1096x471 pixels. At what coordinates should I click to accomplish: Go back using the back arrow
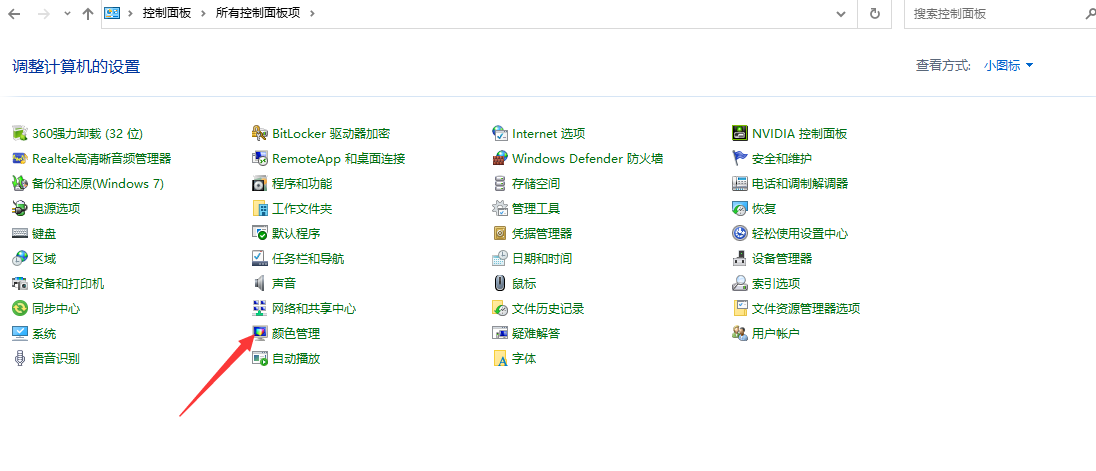[x=14, y=13]
